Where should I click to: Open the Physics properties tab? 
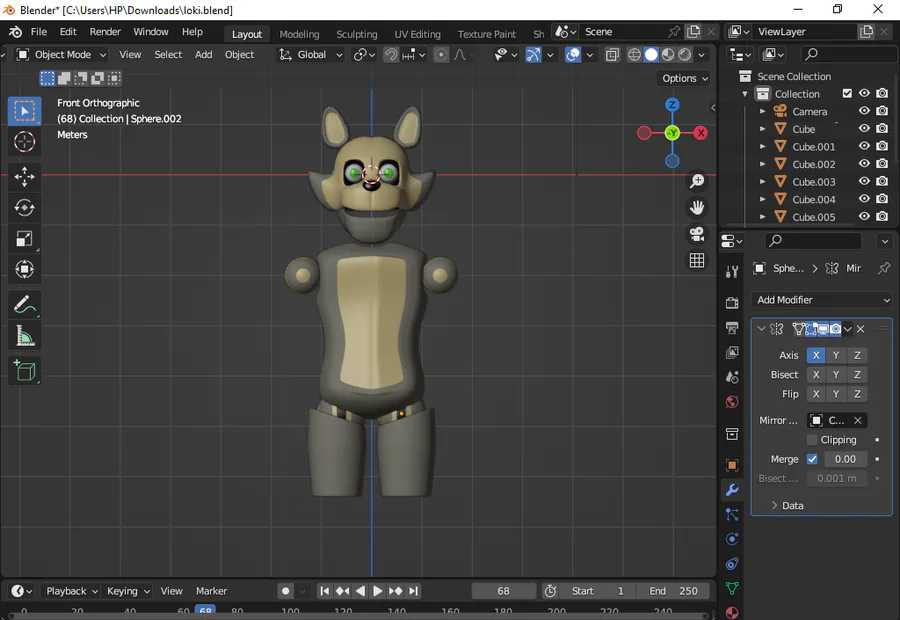[x=732, y=539]
